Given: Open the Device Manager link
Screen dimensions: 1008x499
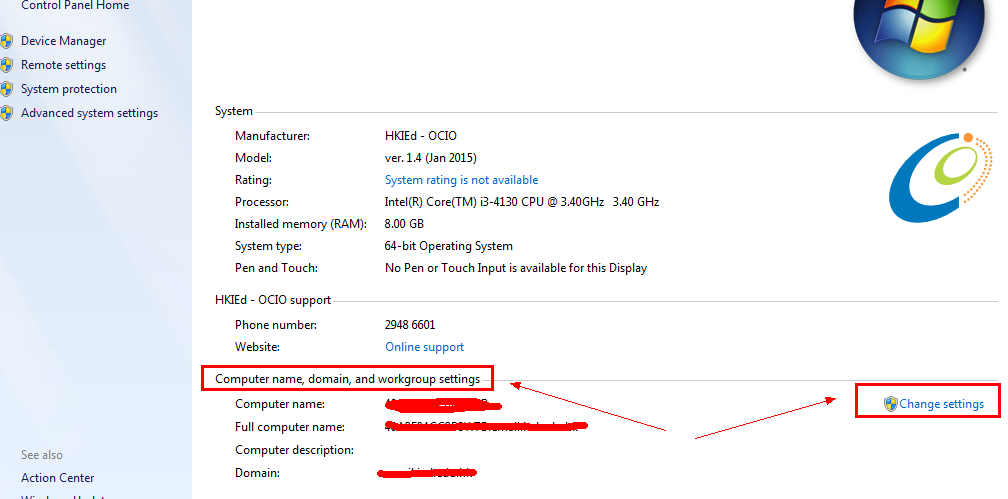Looking at the screenshot, I should (63, 41).
